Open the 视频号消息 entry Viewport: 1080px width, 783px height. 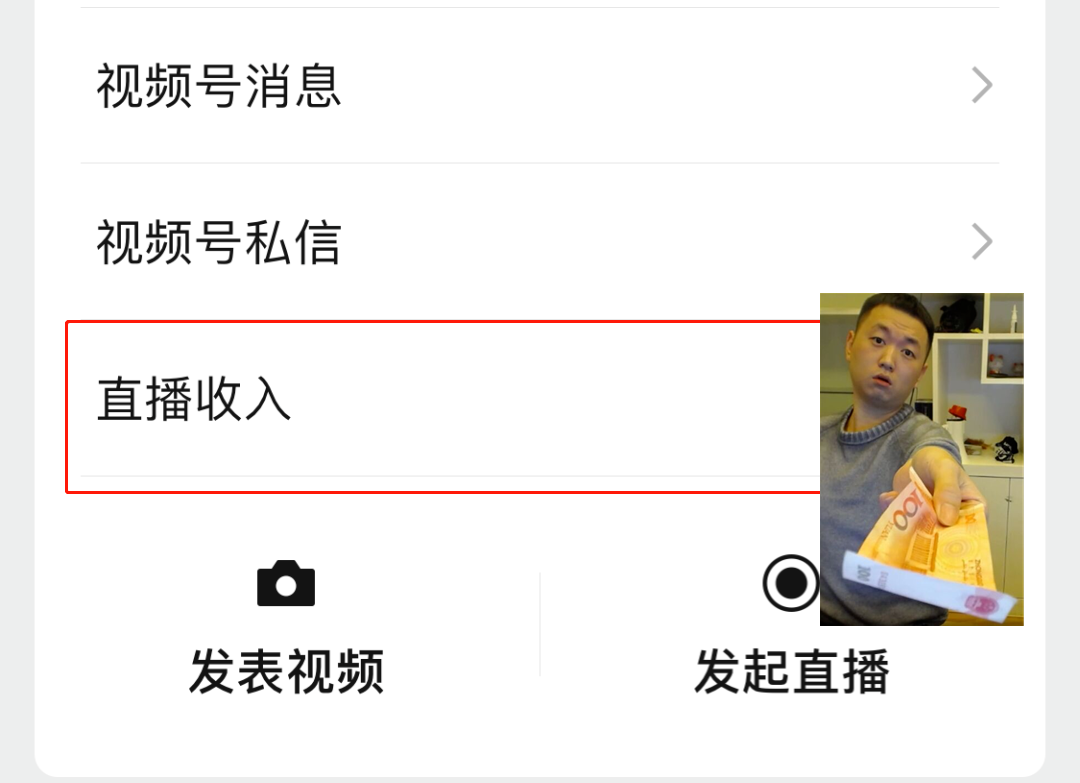539,85
